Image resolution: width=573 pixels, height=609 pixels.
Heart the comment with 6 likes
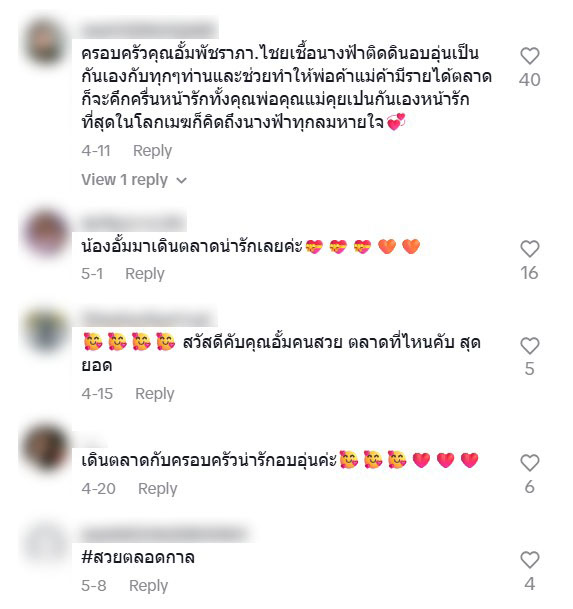[x=530, y=463]
